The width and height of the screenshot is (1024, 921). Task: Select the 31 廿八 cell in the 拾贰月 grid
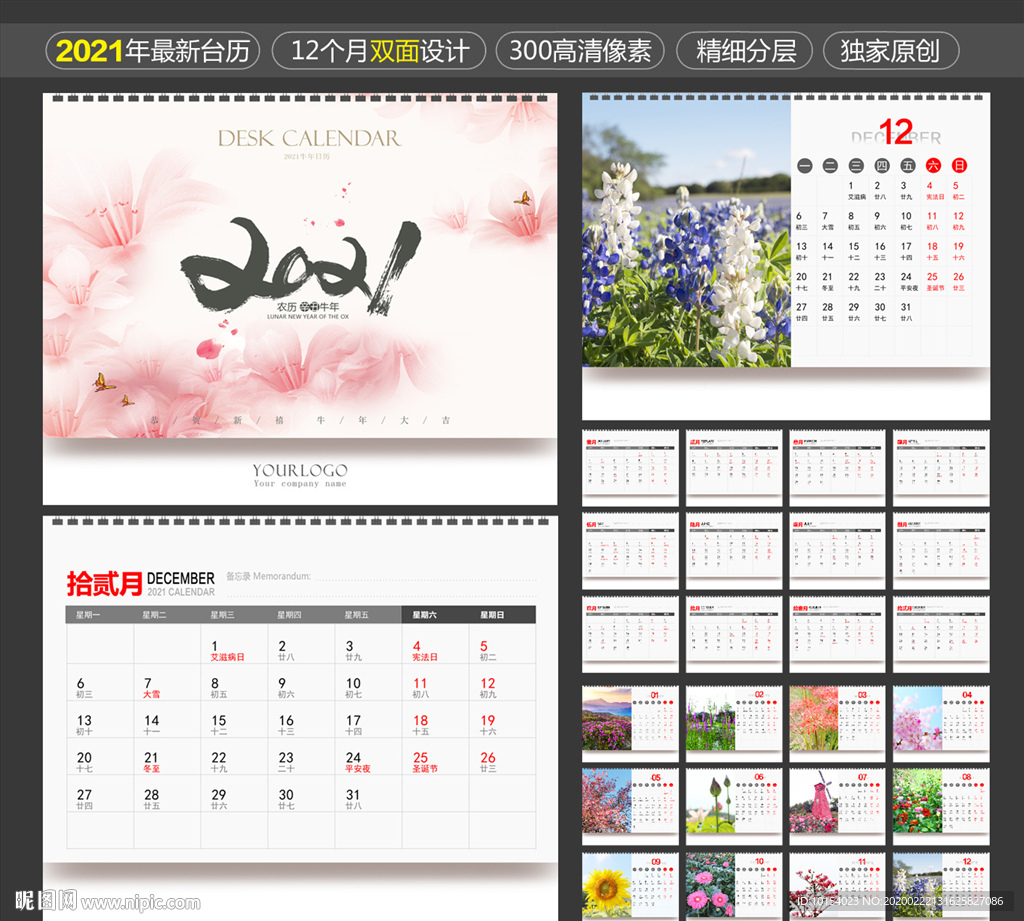[x=368, y=794]
